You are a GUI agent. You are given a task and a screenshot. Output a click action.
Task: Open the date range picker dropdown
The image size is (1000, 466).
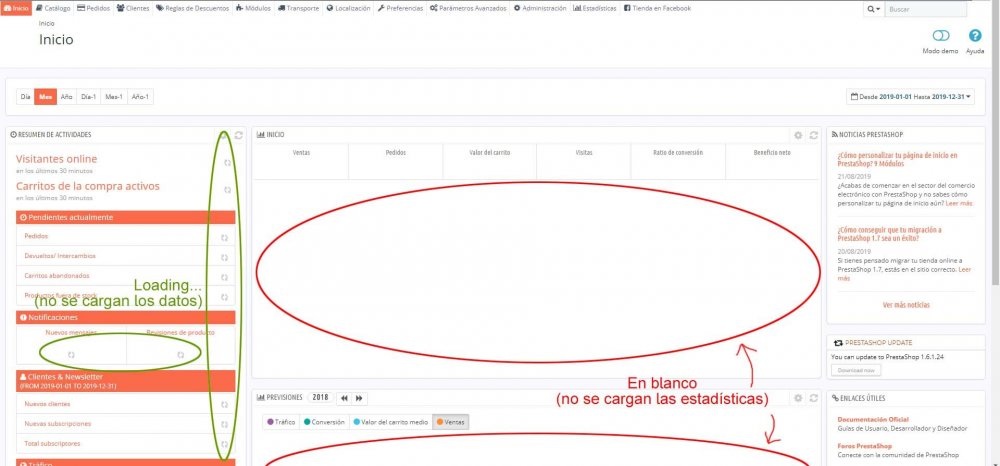pos(911,97)
